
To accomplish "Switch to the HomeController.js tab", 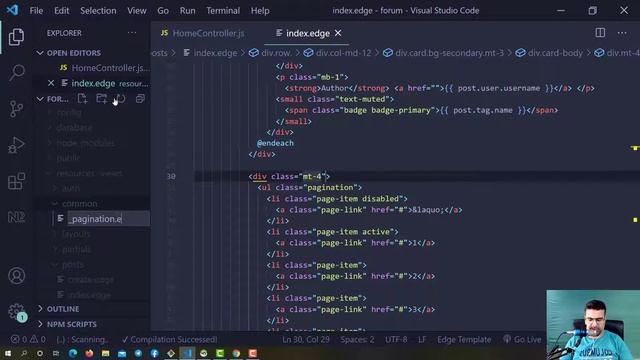I will coord(207,33).
